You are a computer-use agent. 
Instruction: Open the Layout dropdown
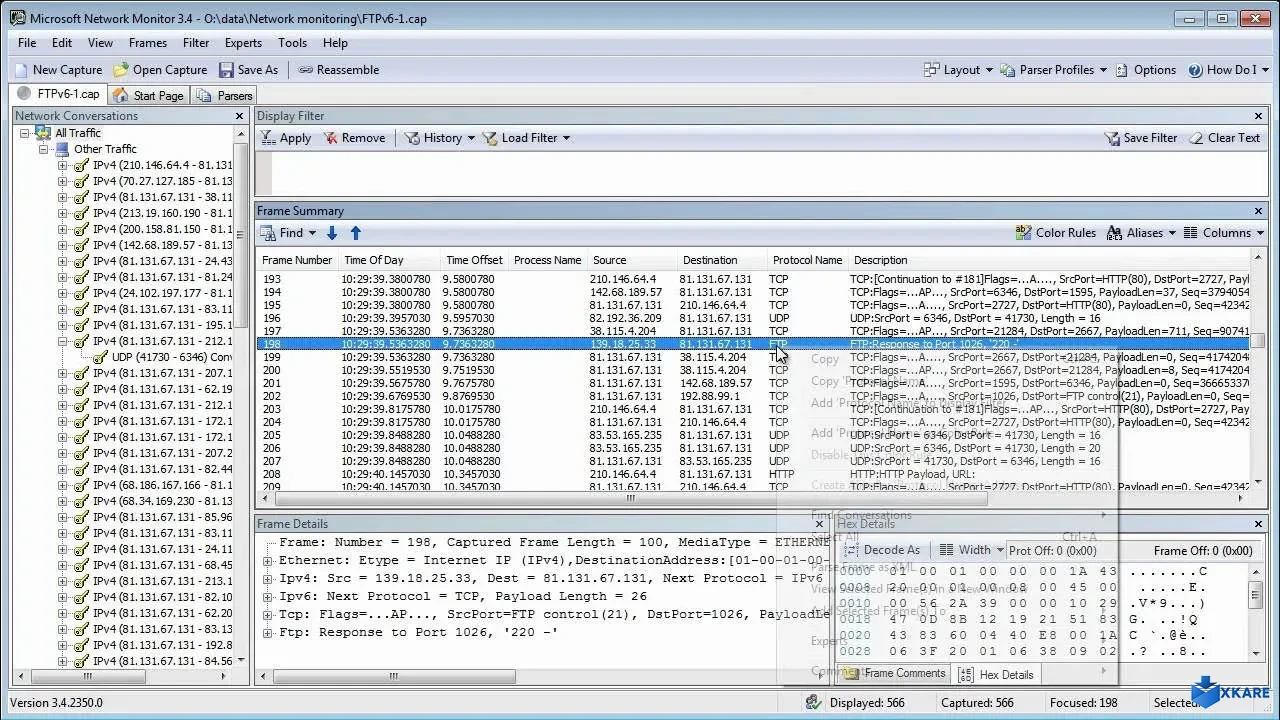click(x=958, y=70)
